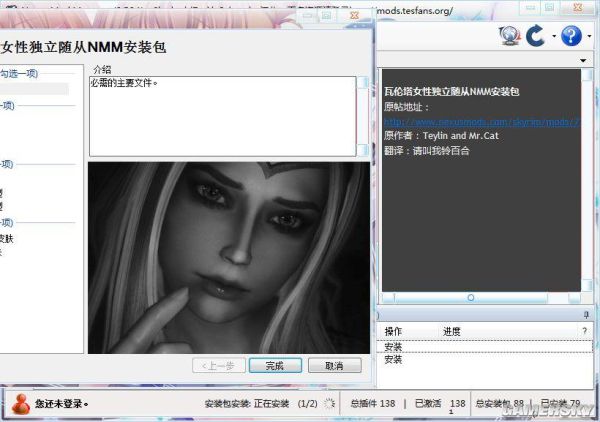
Task: Click the 正在安装 (1/2) status text
Action: pos(285,404)
